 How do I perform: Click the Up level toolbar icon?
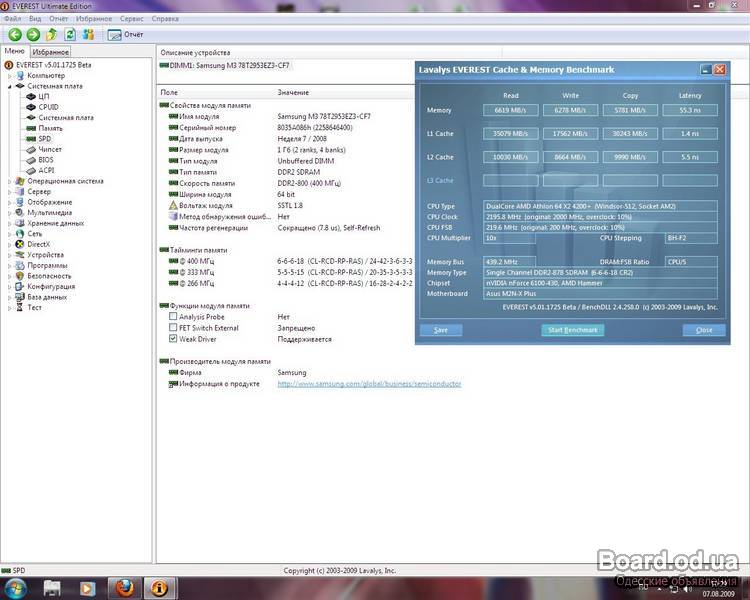[x=51, y=34]
